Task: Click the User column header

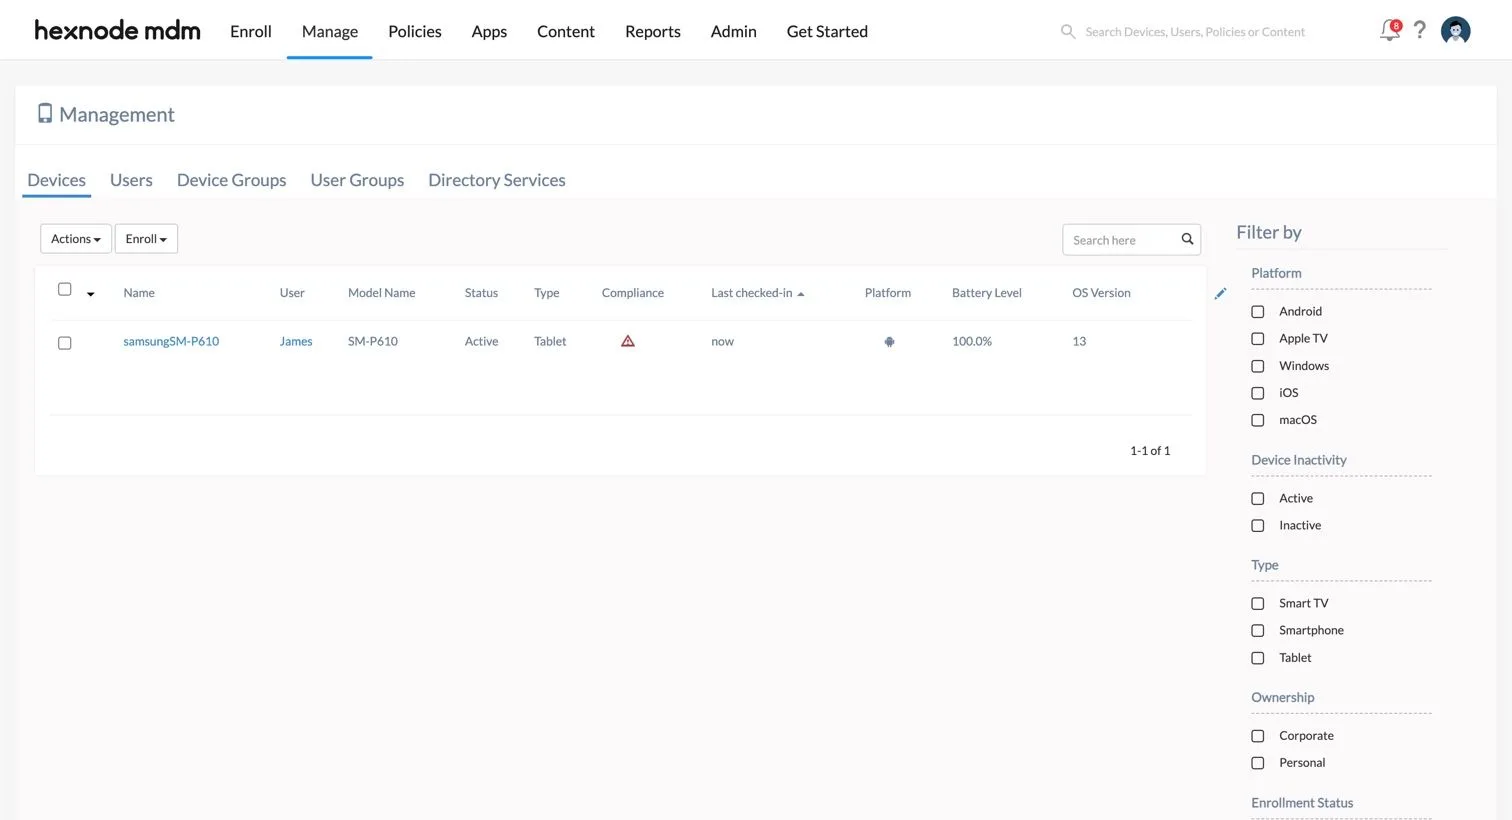Action: point(292,293)
